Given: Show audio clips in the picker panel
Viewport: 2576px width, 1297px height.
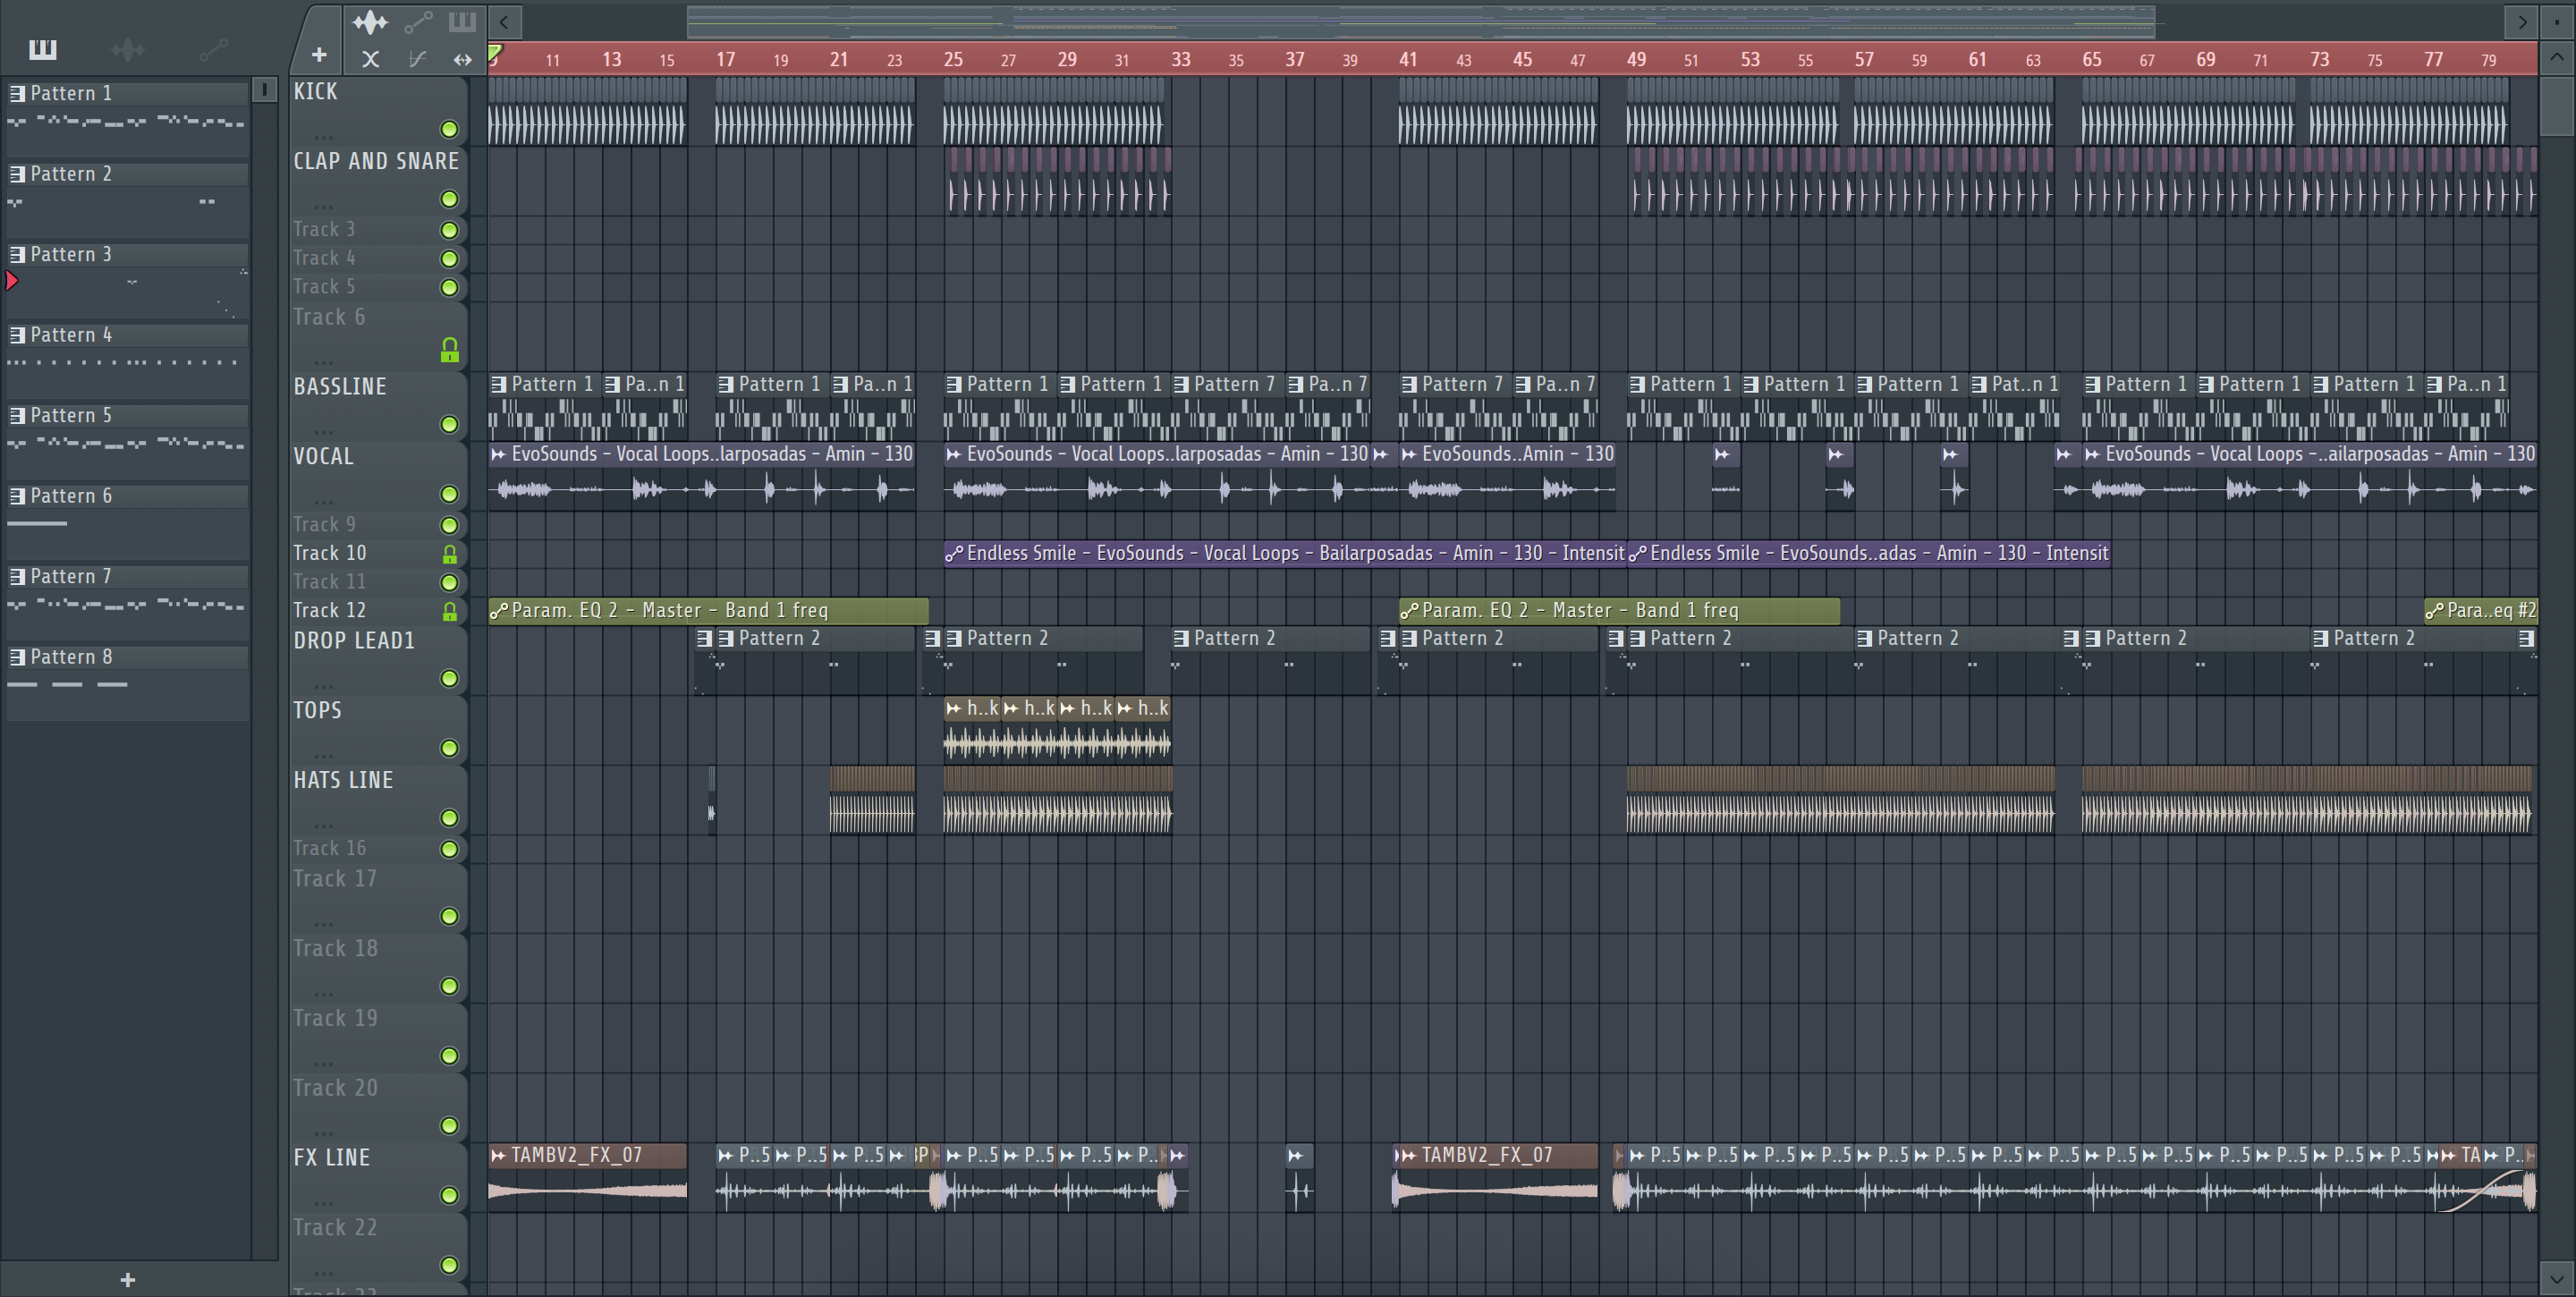Looking at the screenshot, I should (x=128, y=49).
